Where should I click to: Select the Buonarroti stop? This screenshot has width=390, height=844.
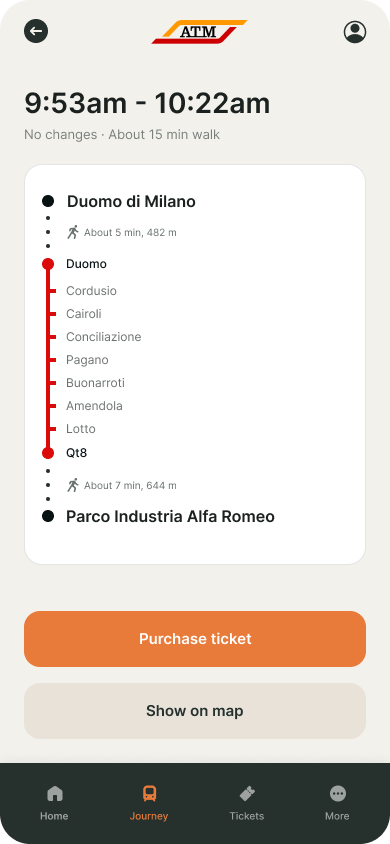[x=95, y=383]
